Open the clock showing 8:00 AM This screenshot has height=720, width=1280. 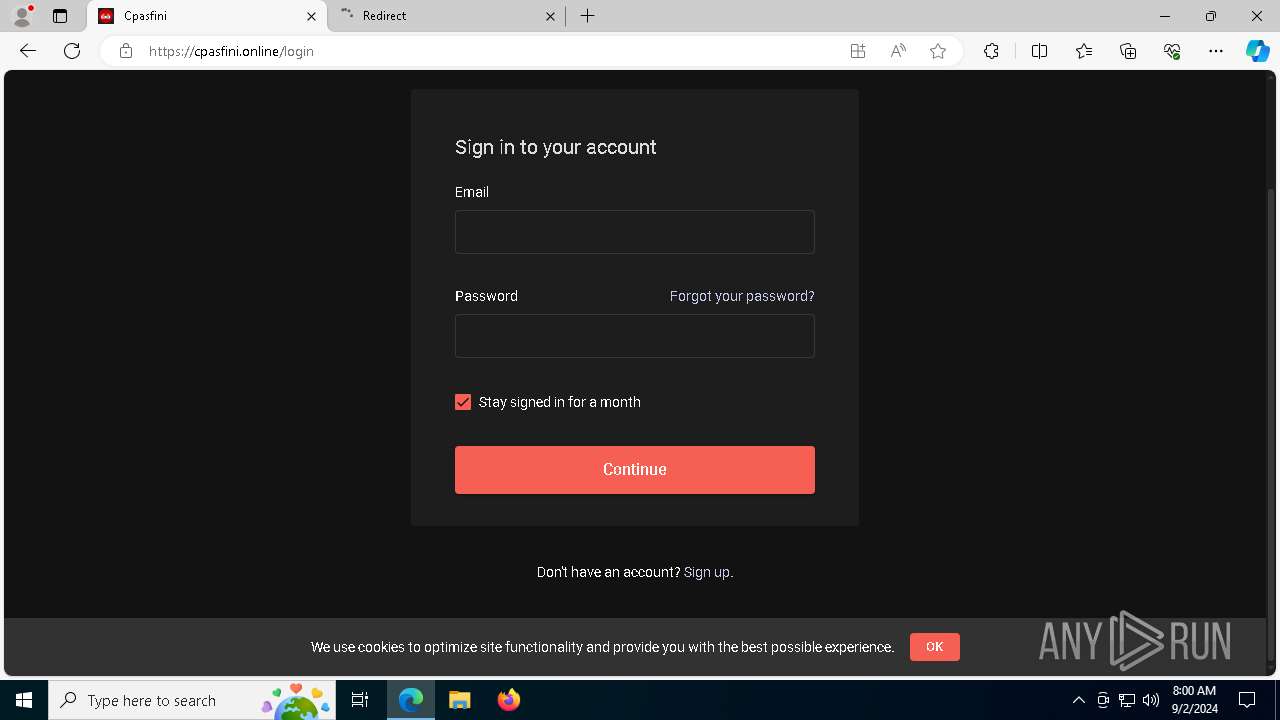pyautogui.click(x=1194, y=700)
